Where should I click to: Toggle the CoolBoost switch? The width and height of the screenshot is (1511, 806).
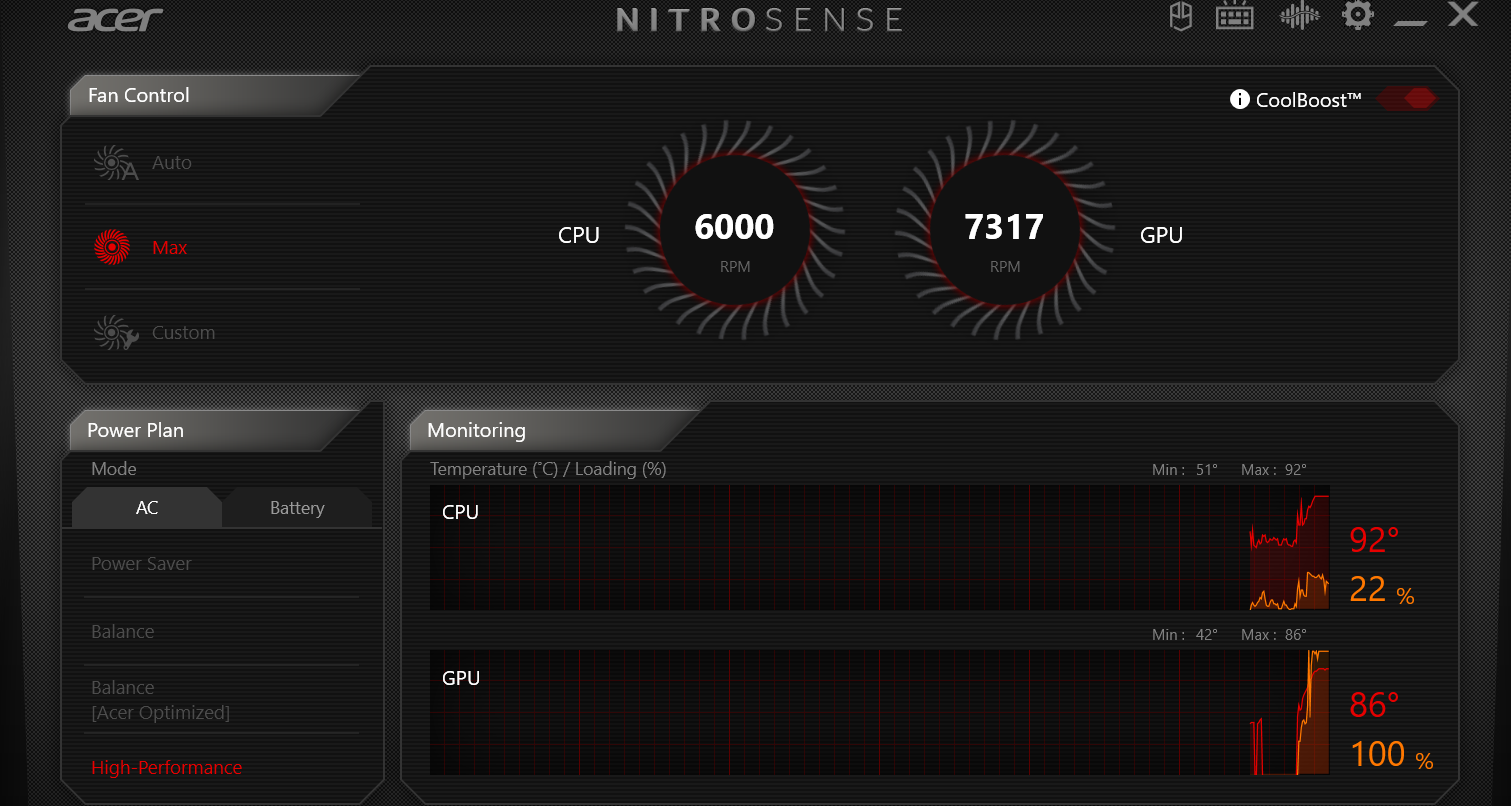tap(1407, 98)
